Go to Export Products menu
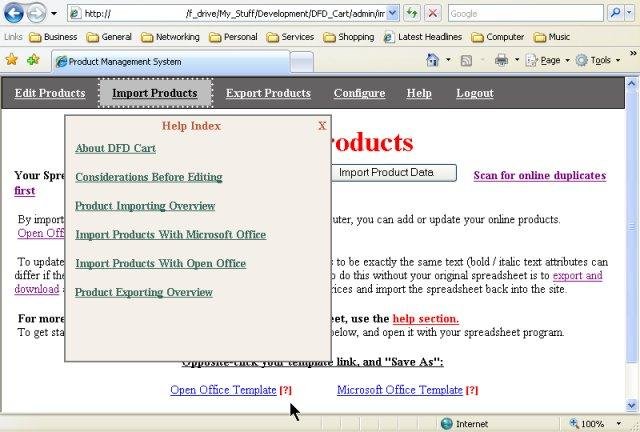 click(268, 93)
